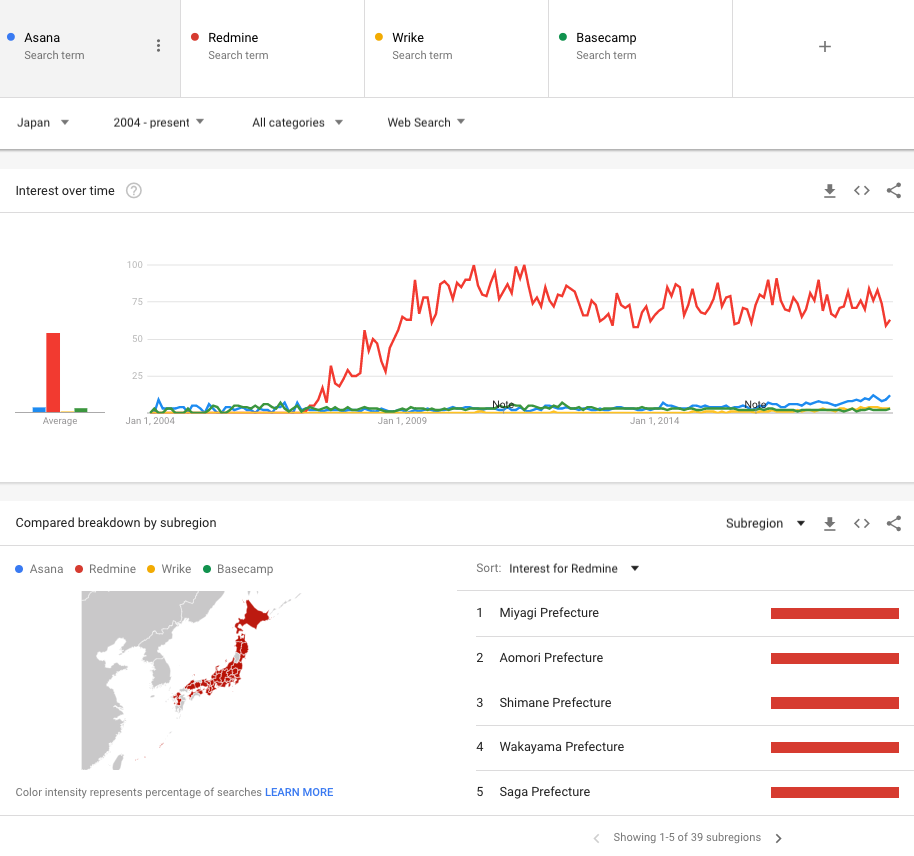The image size is (914, 856).
Task: Click the 'Interest over time' heading
Action: pos(65,191)
